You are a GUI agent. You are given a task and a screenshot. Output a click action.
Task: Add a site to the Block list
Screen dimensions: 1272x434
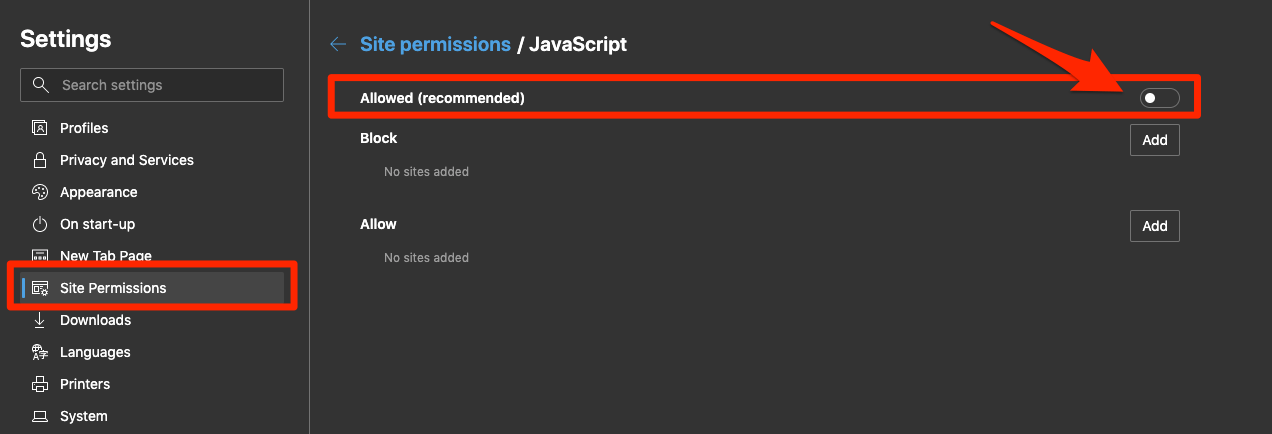coord(1155,140)
